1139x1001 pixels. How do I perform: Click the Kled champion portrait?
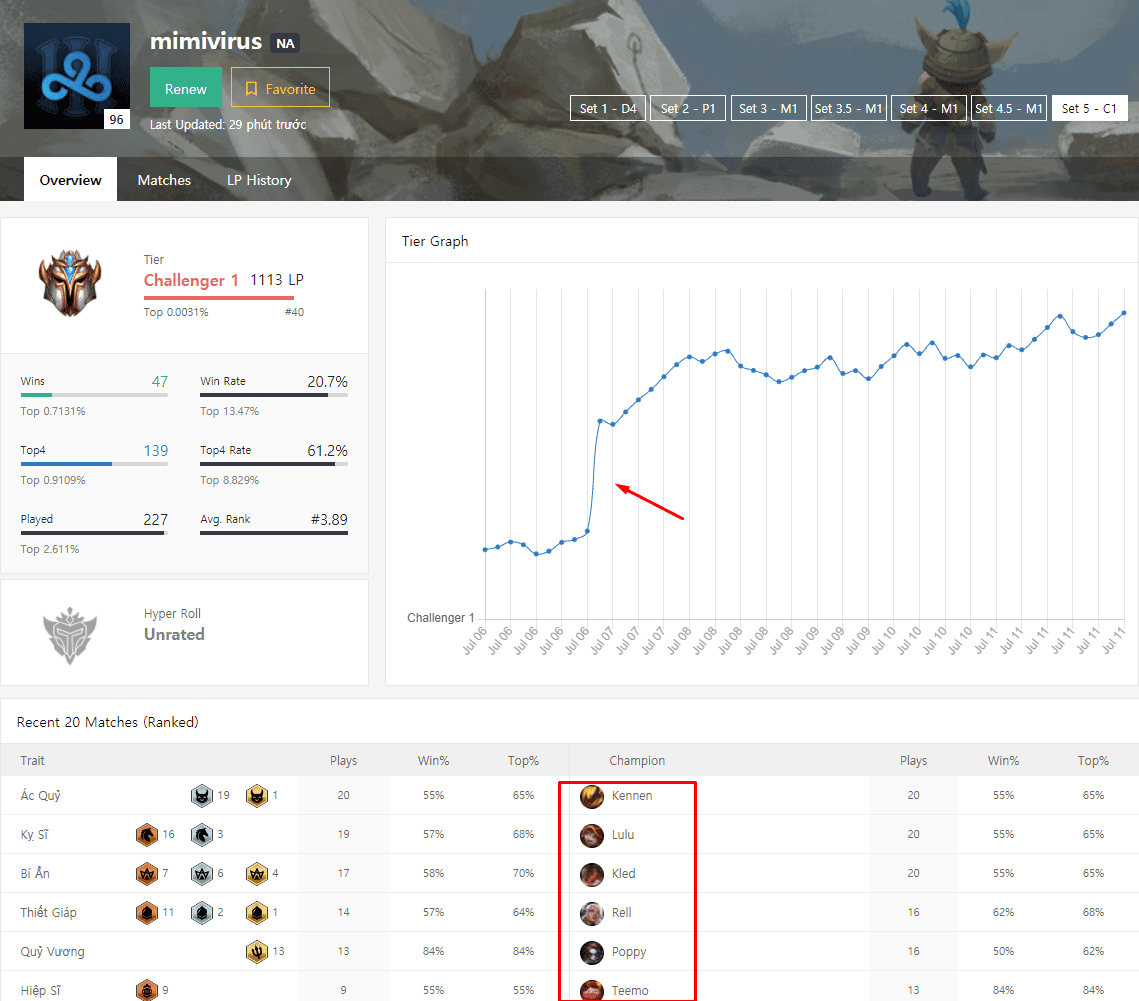[592, 874]
